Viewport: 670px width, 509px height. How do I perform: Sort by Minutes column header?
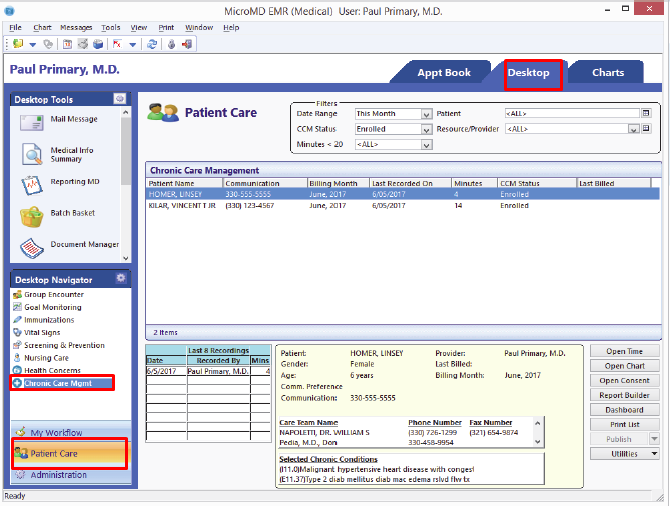474,183
